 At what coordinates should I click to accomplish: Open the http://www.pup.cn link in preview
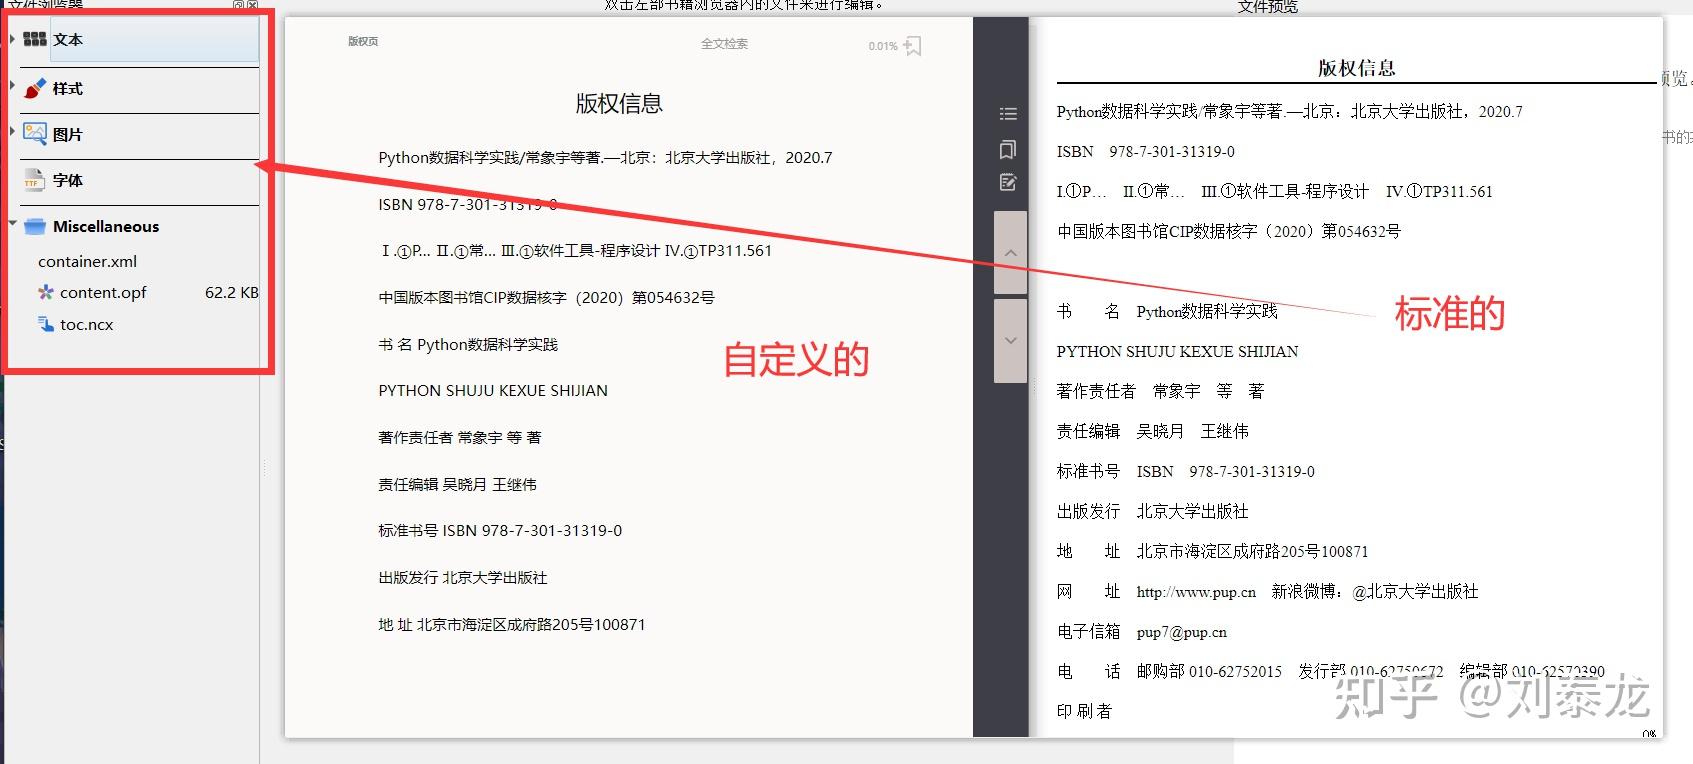1196,591
